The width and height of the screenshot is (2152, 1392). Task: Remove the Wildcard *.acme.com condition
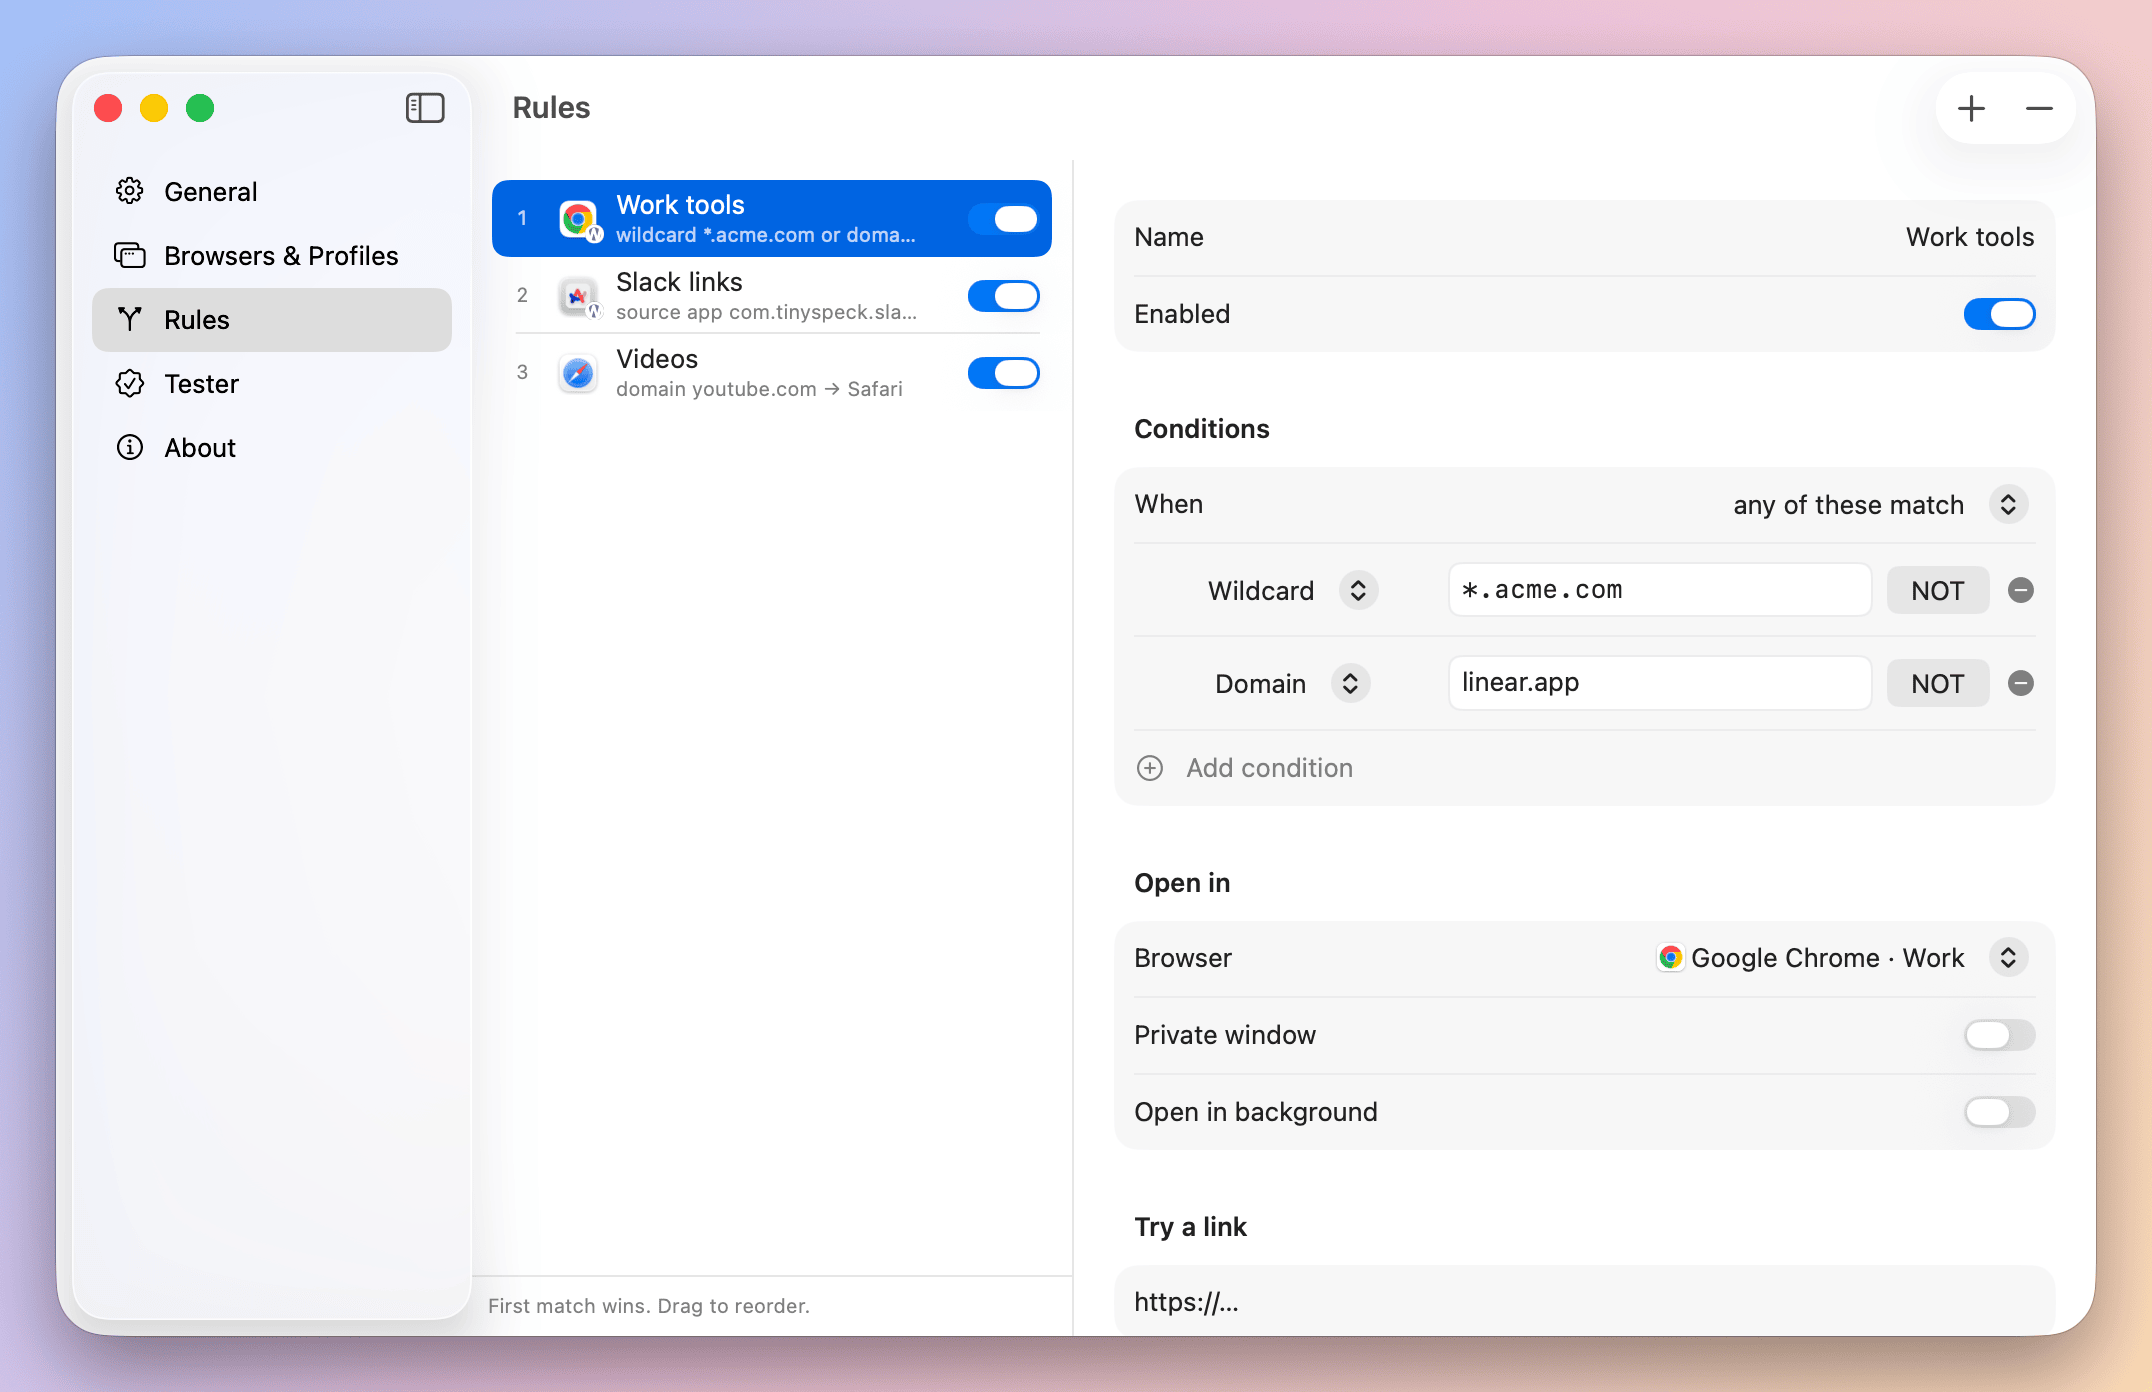2021,590
